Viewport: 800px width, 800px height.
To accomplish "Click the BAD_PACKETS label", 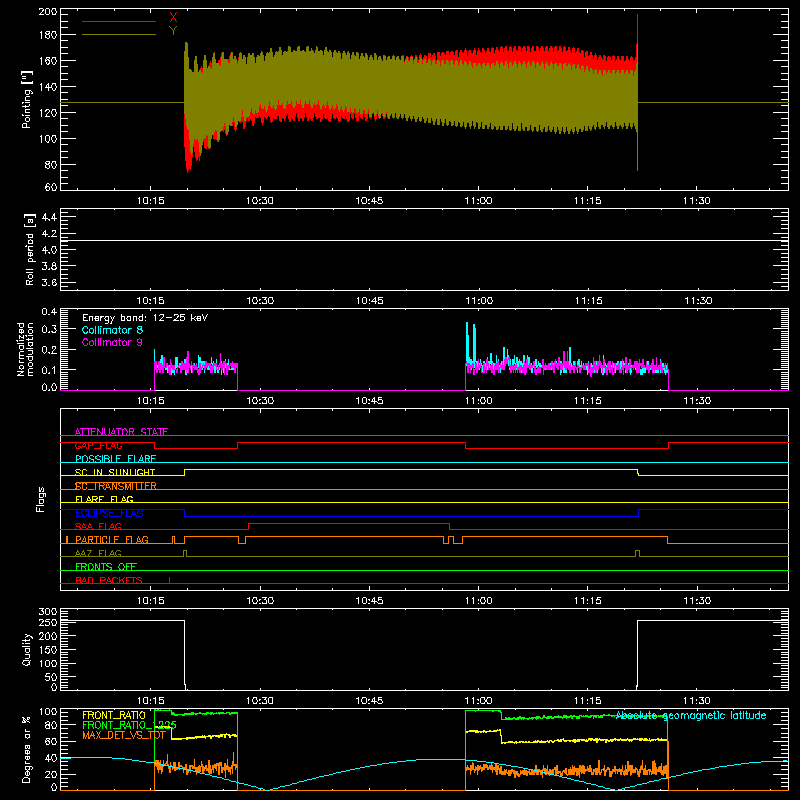I will click(x=109, y=580).
